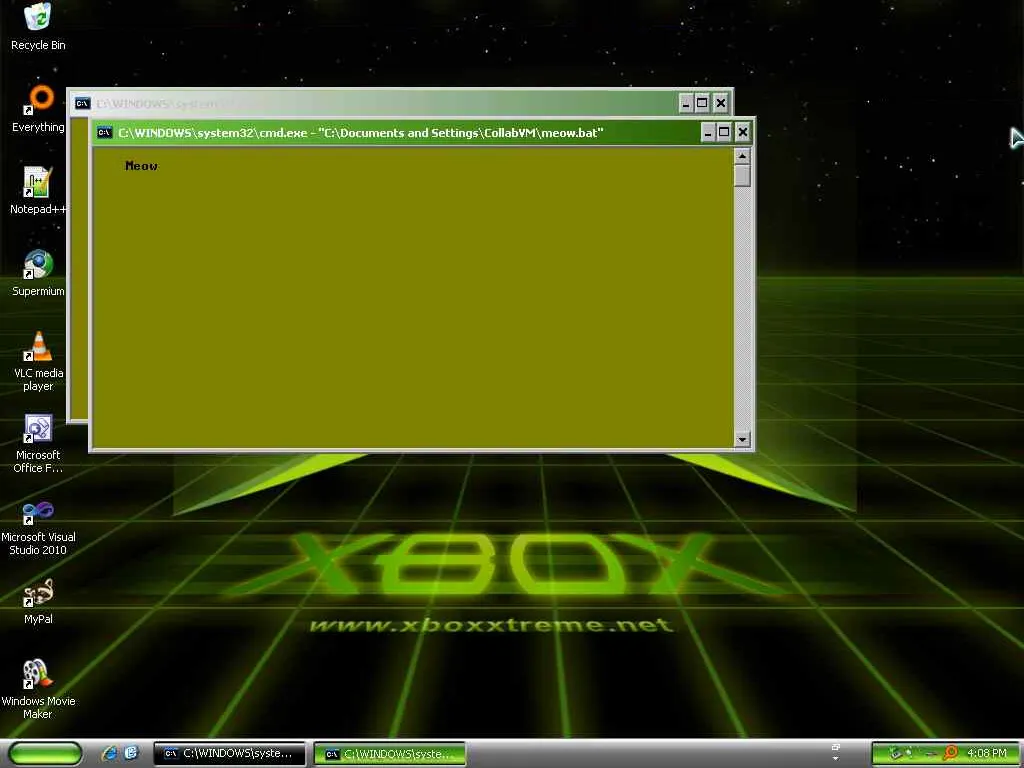This screenshot has height=768, width=1024.
Task: Click the 4:08 PM system clock
Action: [x=987, y=753]
